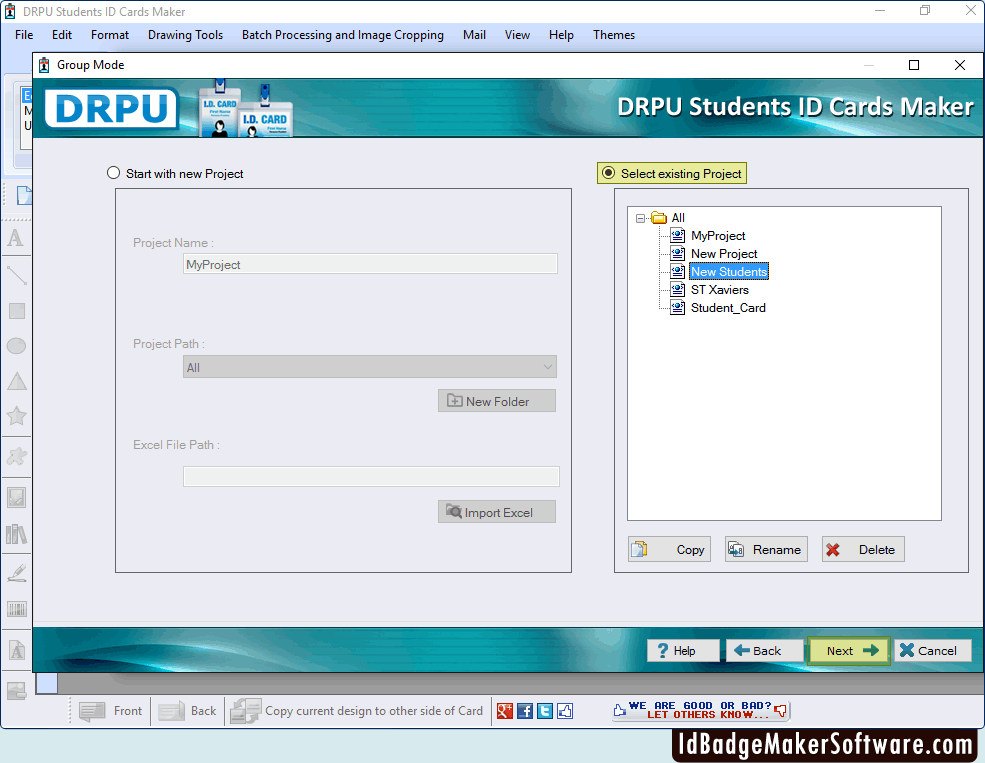Open the Edit menu
985x763 pixels.
tap(62, 35)
